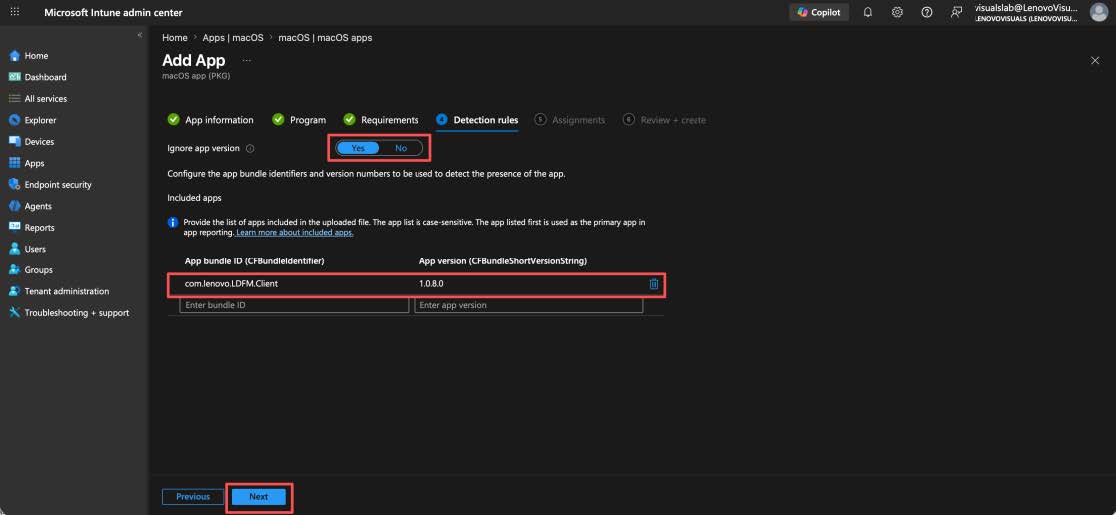Set Ignore app version to Yes
Viewport: 1116px width, 515px height.
pos(358,148)
